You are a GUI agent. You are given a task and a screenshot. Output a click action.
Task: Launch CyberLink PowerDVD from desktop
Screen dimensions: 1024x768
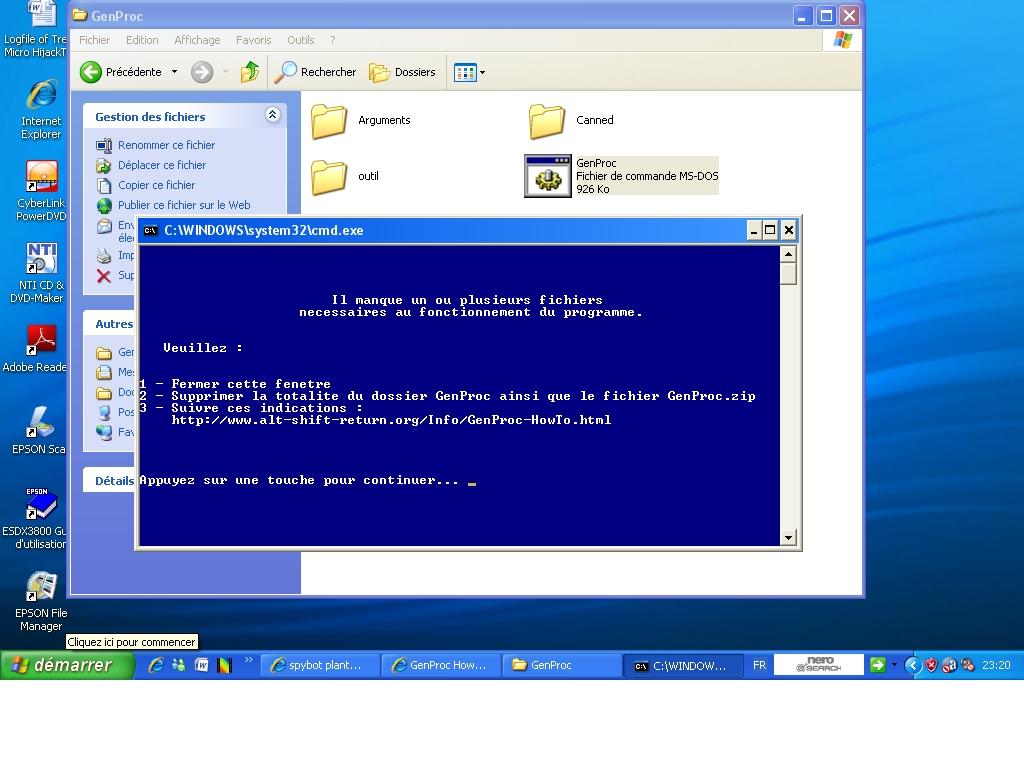[x=41, y=177]
